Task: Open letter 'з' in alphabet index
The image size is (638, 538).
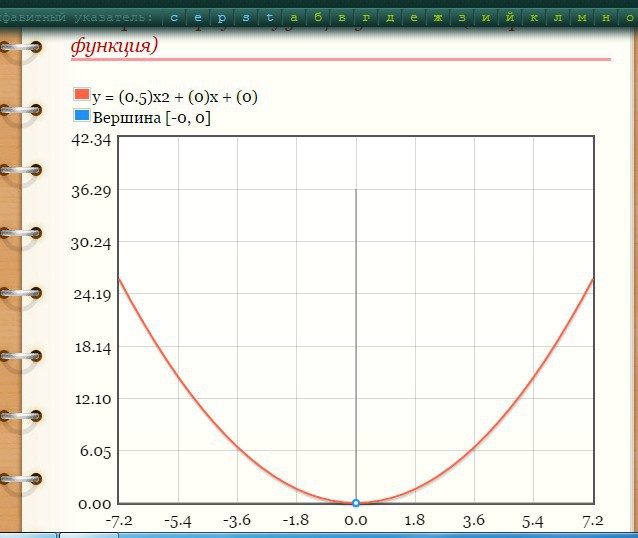Action: [x=462, y=18]
